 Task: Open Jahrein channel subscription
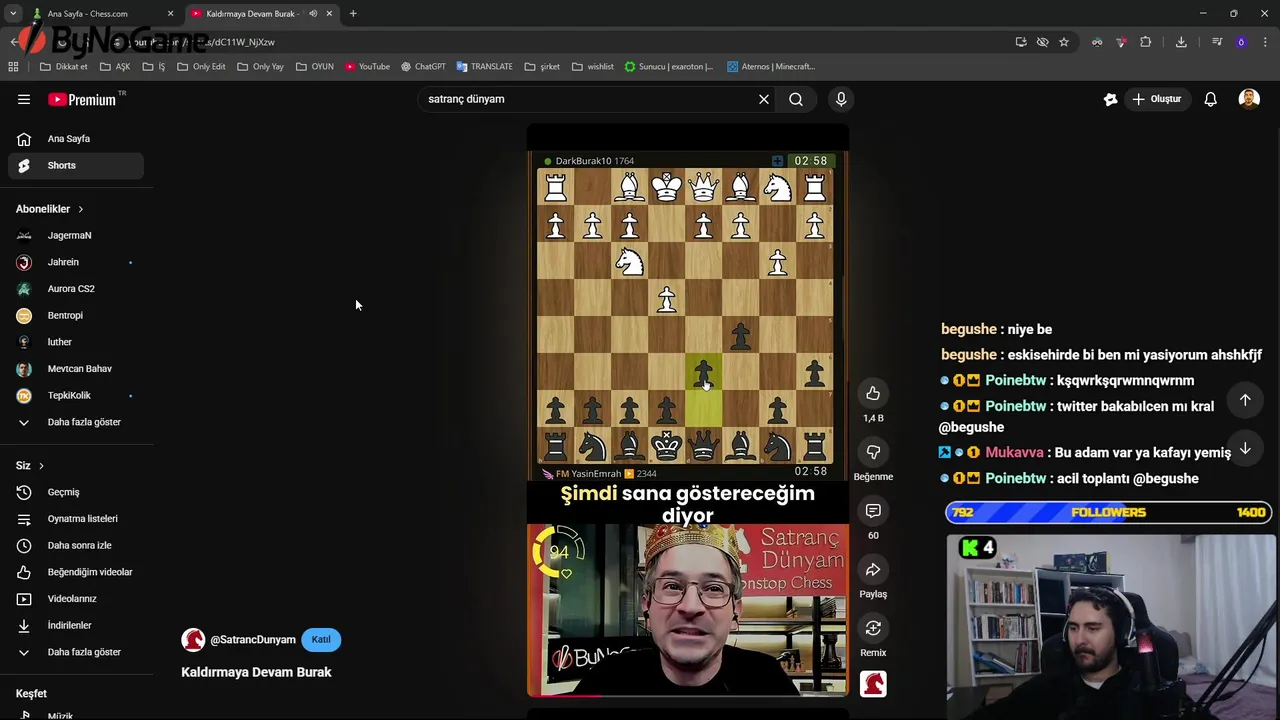(x=76, y=262)
